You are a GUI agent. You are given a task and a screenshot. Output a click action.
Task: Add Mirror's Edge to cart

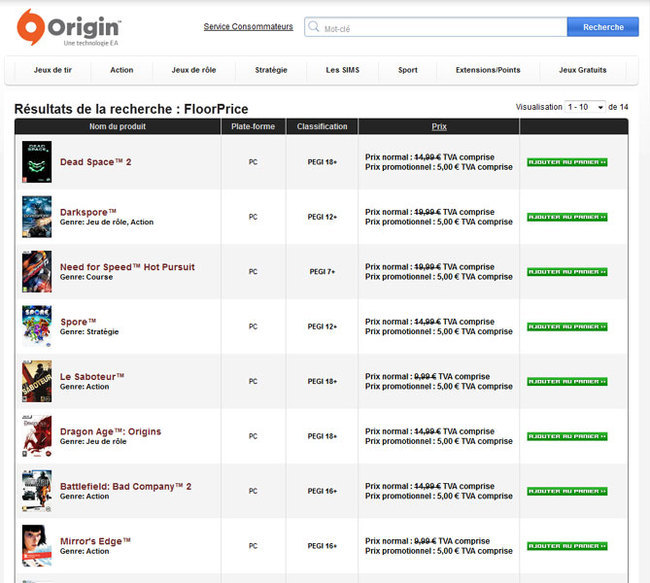[x=567, y=546]
